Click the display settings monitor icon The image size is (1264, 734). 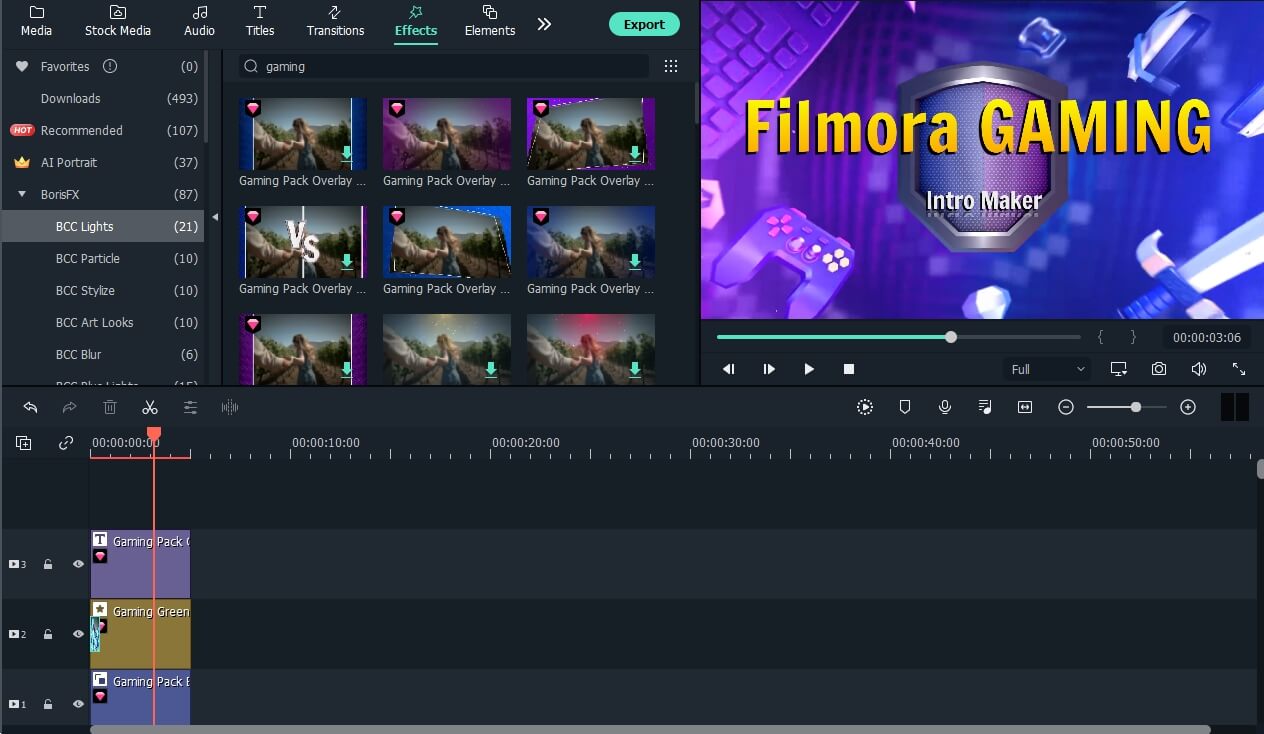click(1119, 369)
